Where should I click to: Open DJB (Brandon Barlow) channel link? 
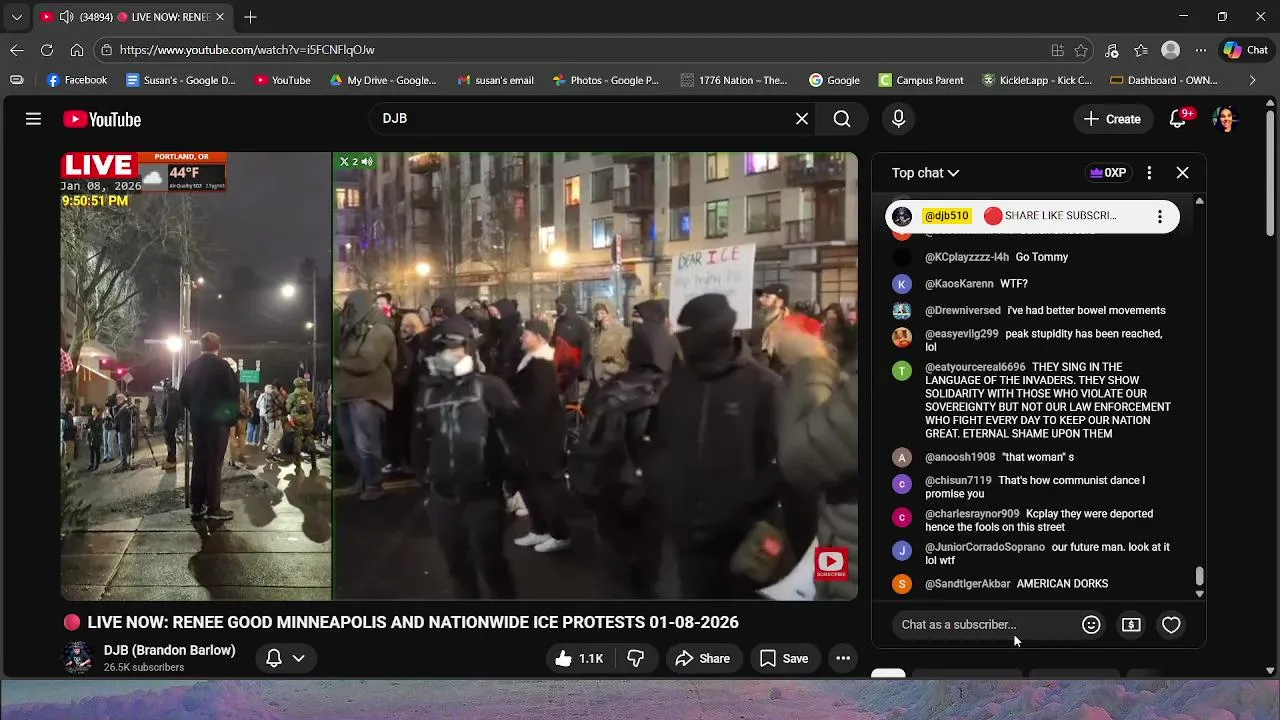tap(169, 650)
